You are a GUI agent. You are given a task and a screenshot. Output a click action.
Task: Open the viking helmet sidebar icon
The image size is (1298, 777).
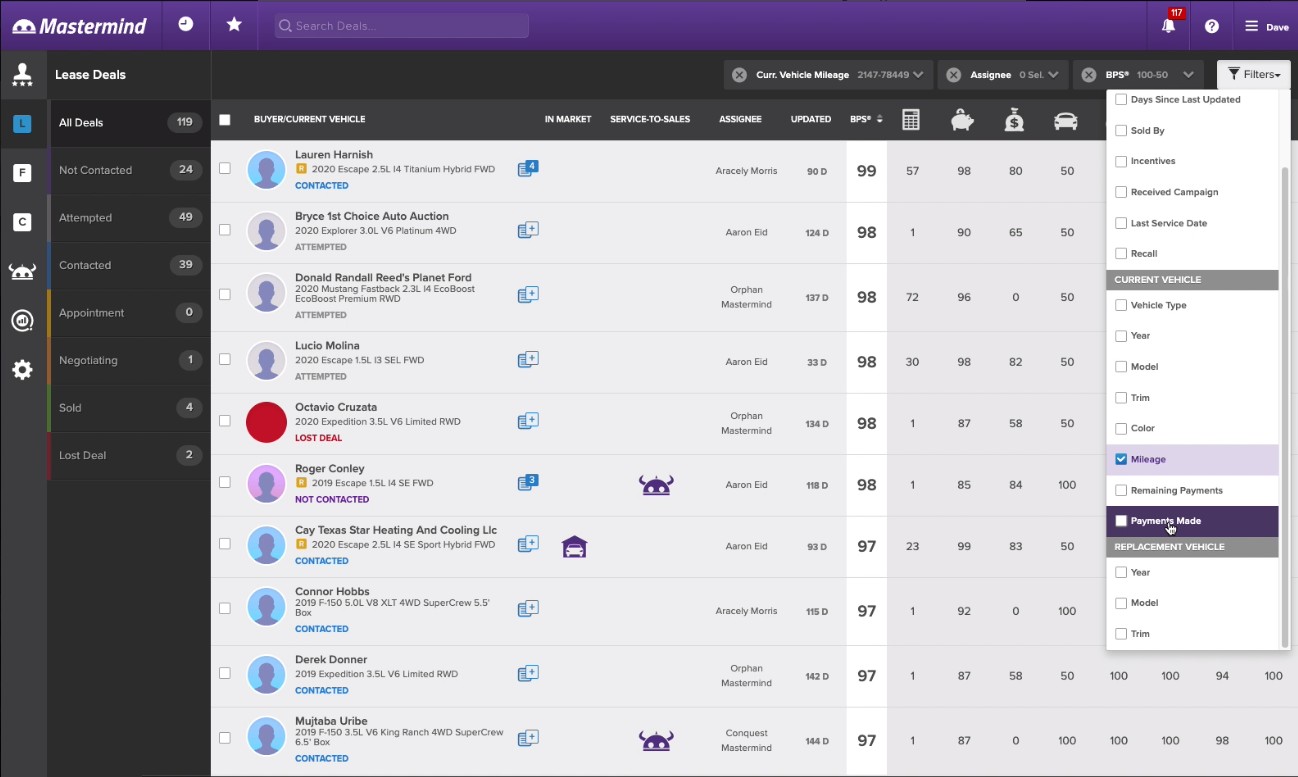pos(22,271)
